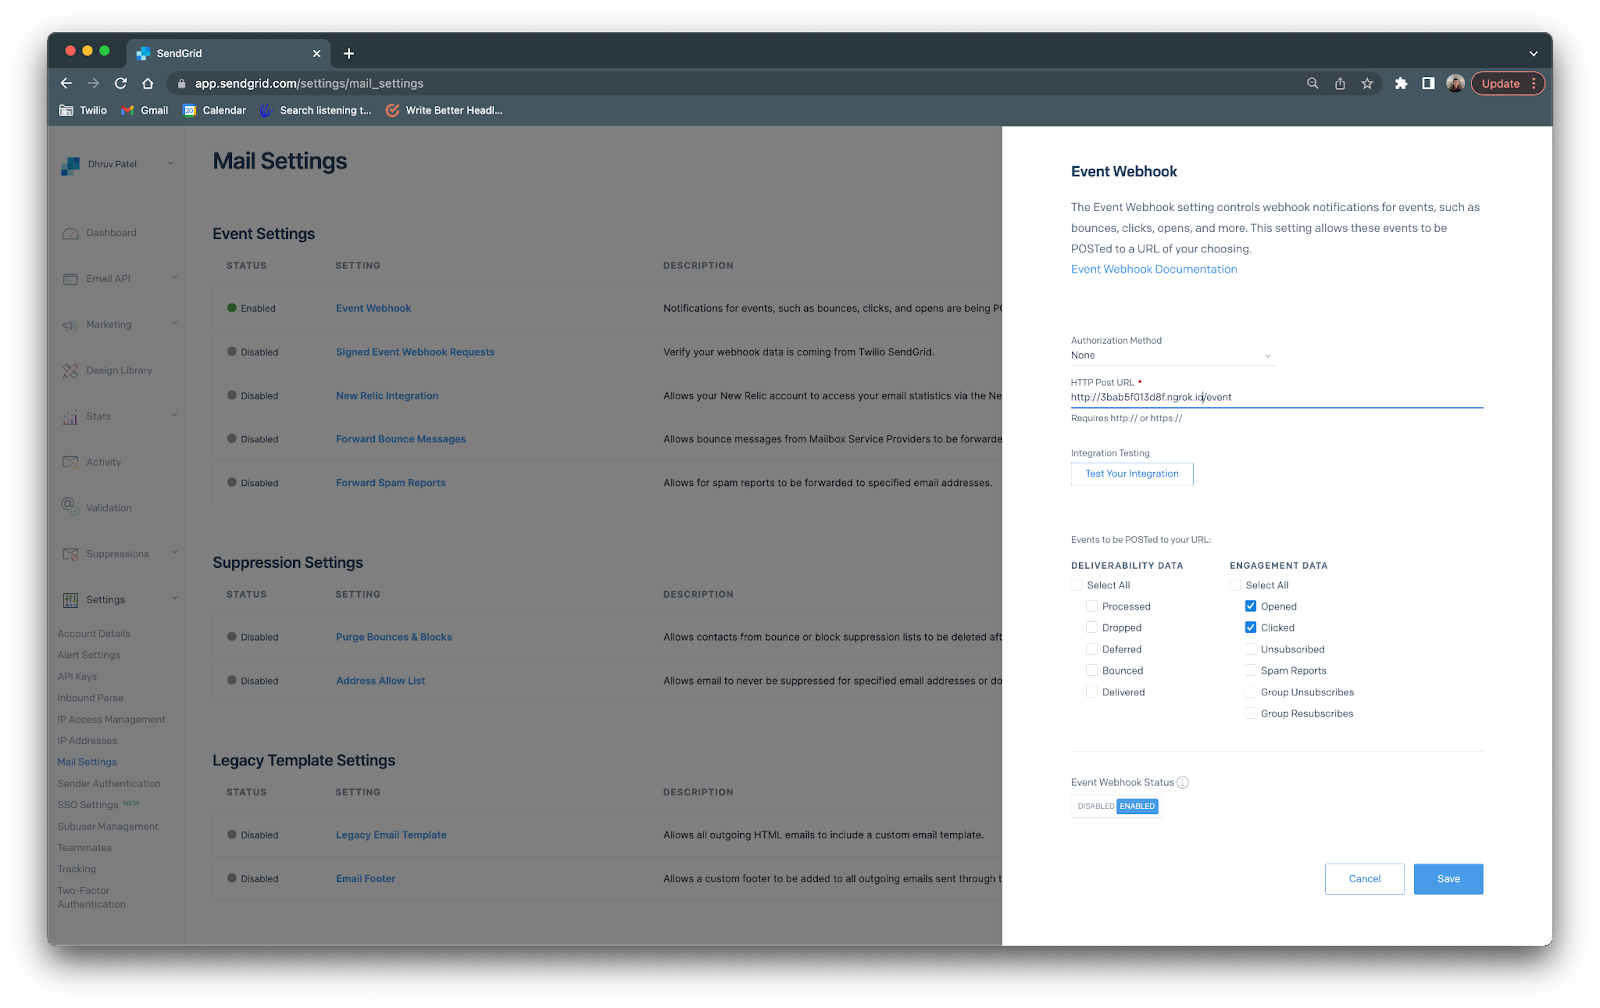Open Validation using its sidebar icon
1600x1008 pixels.
(x=70, y=507)
